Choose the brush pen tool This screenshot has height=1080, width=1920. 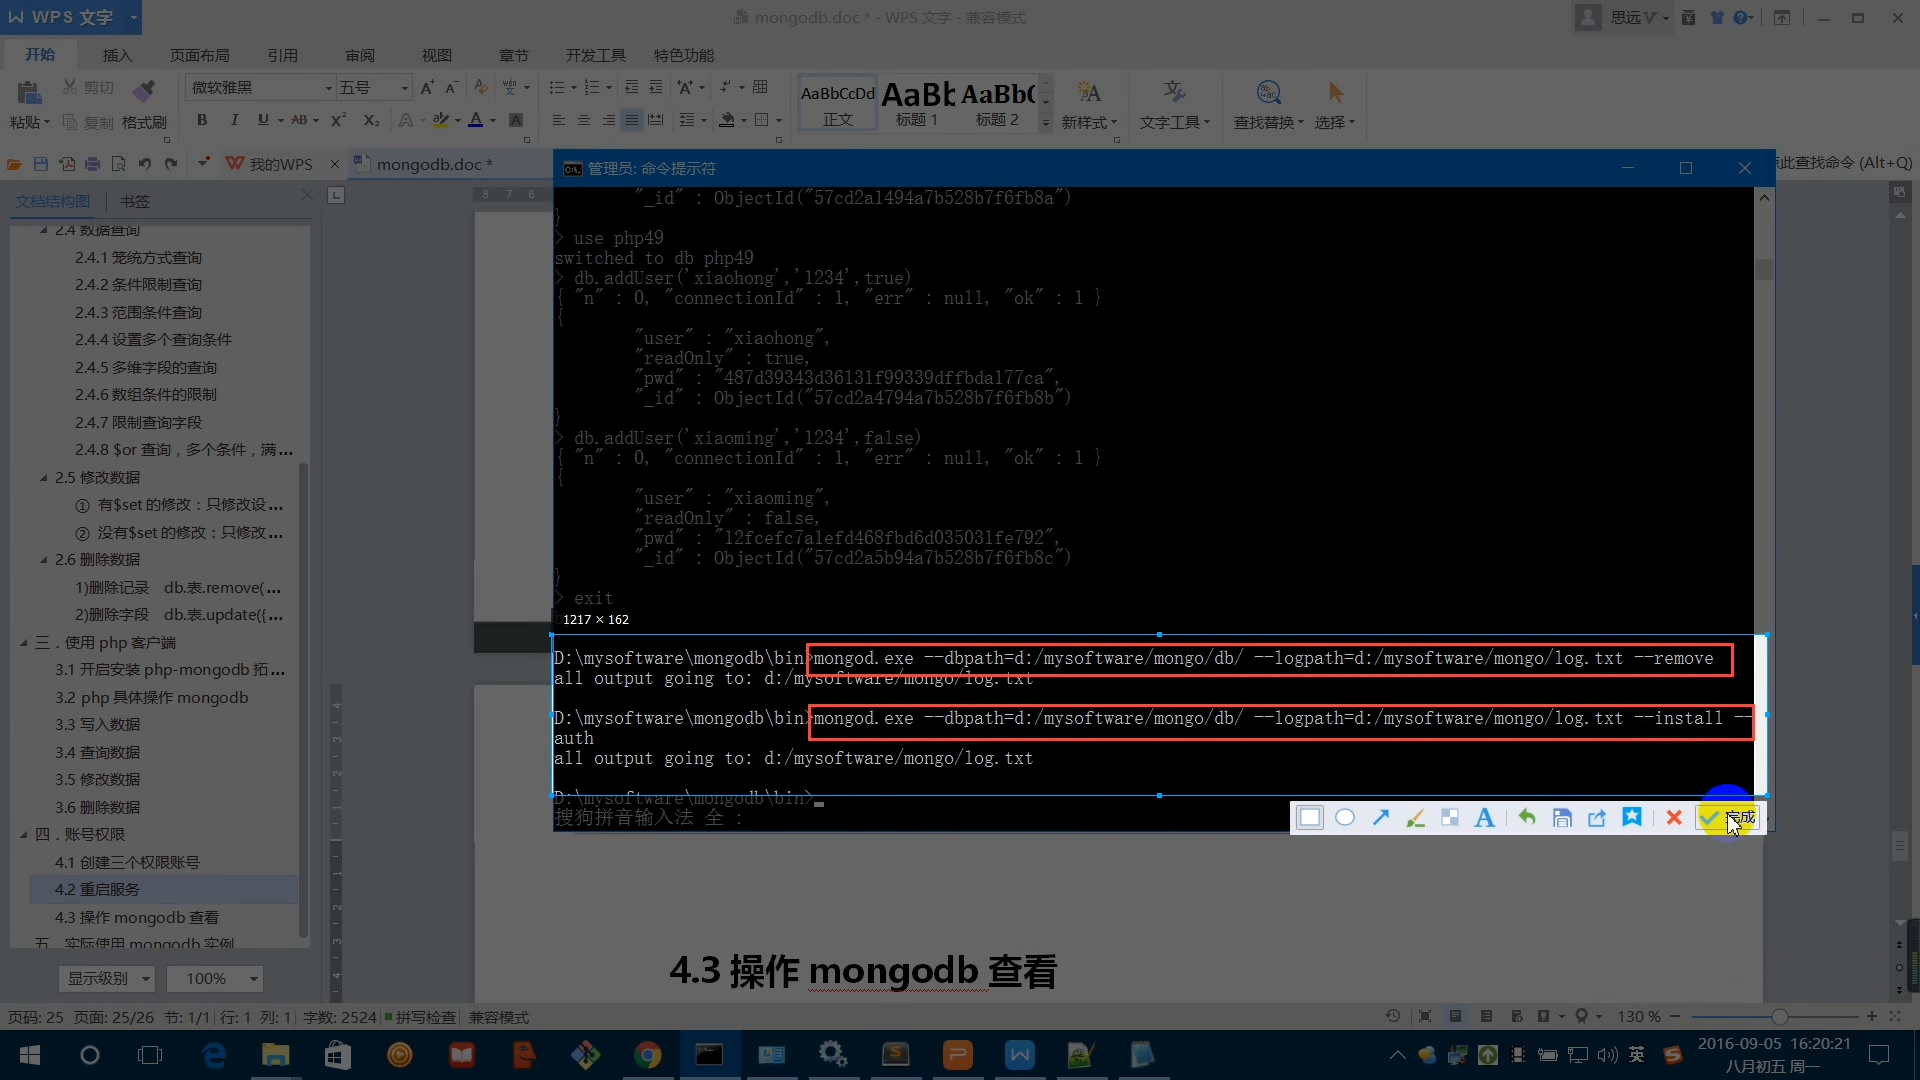click(x=1415, y=818)
